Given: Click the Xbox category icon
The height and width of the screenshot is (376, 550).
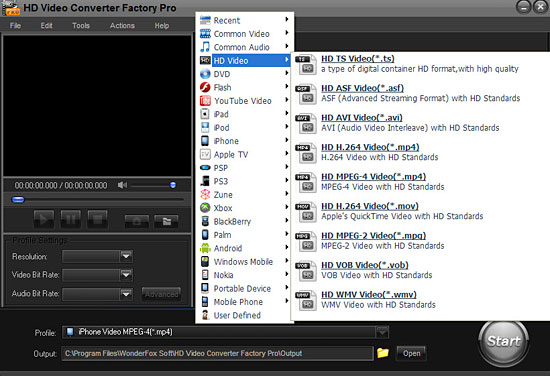Looking at the screenshot, I should [x=205, y=208].
